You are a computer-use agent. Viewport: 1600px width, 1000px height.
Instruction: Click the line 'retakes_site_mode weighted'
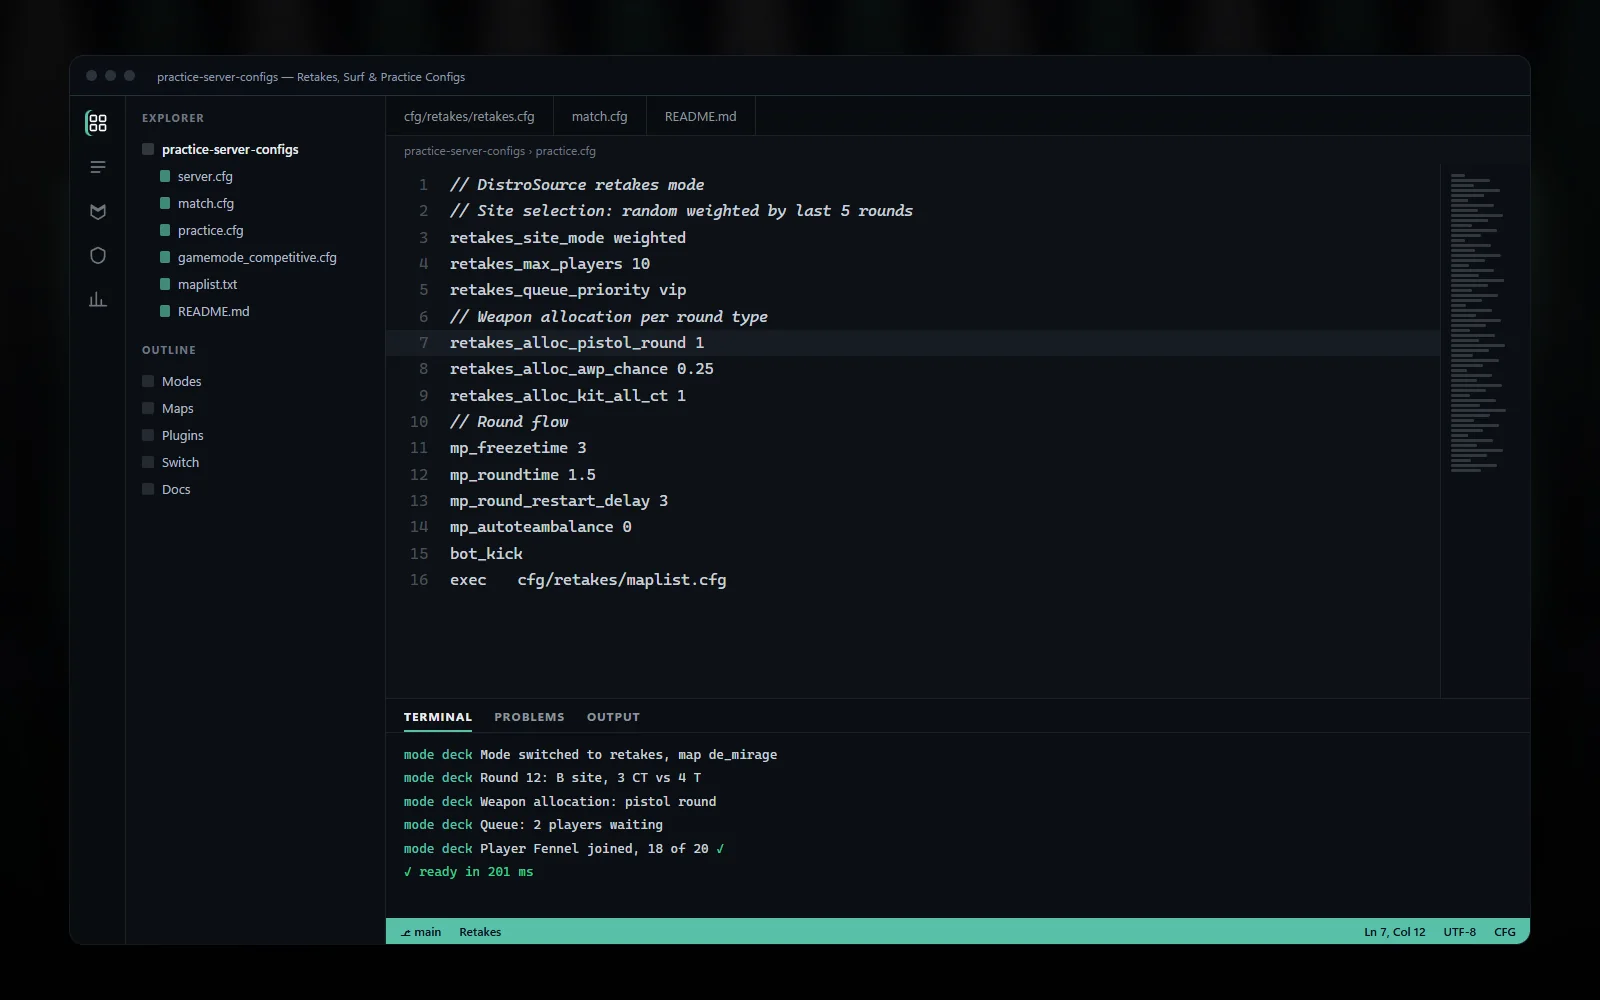[567, 238]
